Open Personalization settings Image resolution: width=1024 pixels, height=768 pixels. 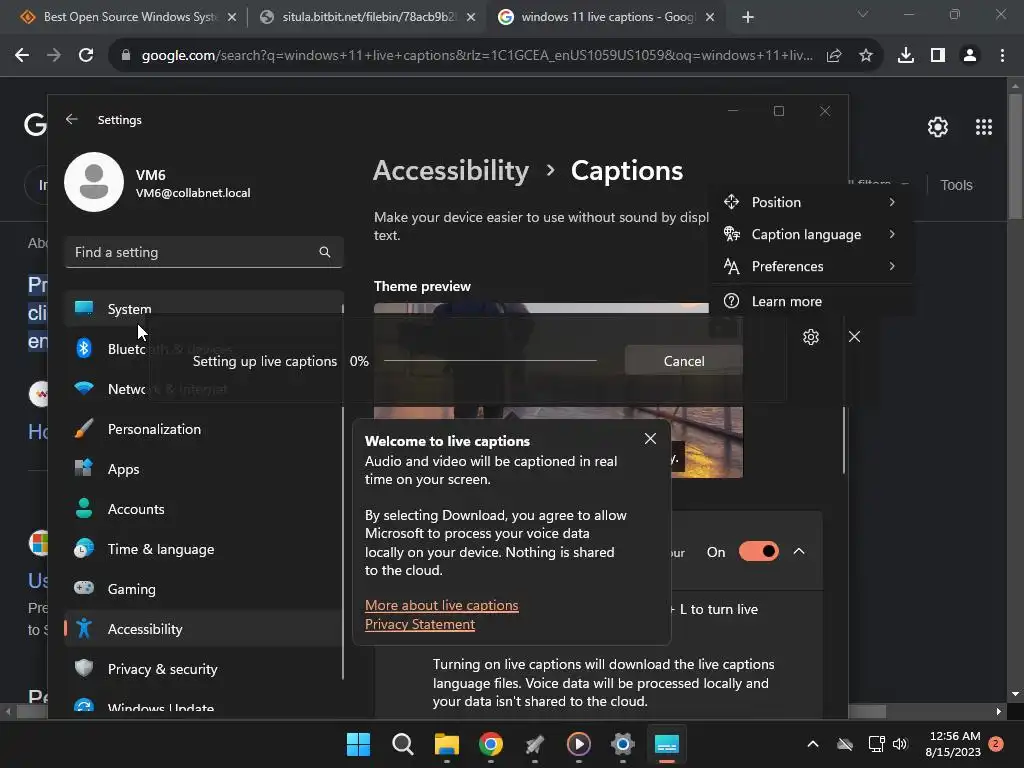(x=204, y=429)
